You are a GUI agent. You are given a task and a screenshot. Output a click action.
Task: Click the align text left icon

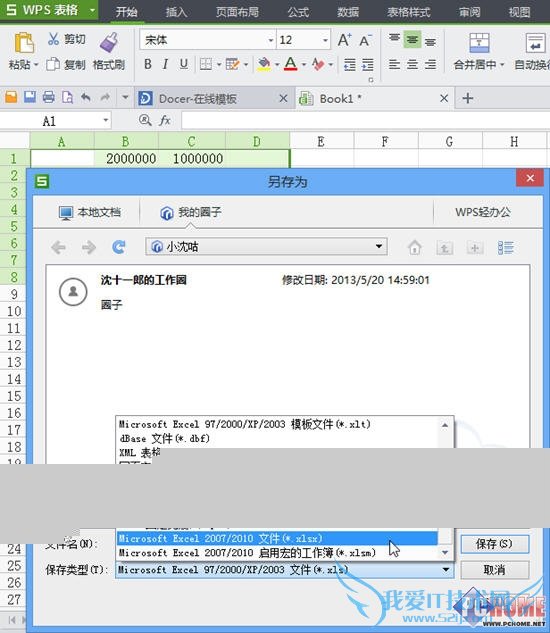tap(394, 64)
